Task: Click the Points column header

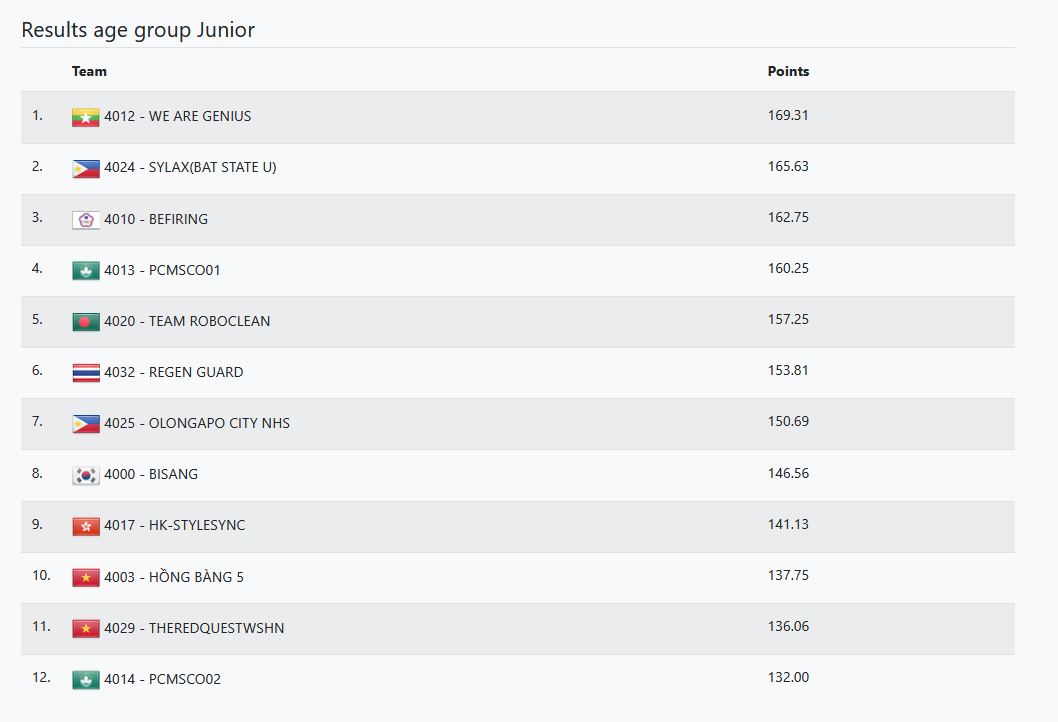Action: [x=788, y=72]
